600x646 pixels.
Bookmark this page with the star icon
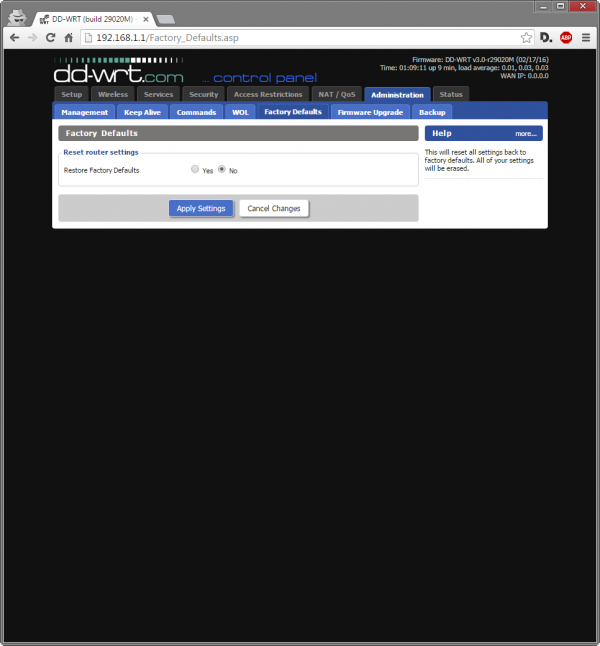pos(526,37)
